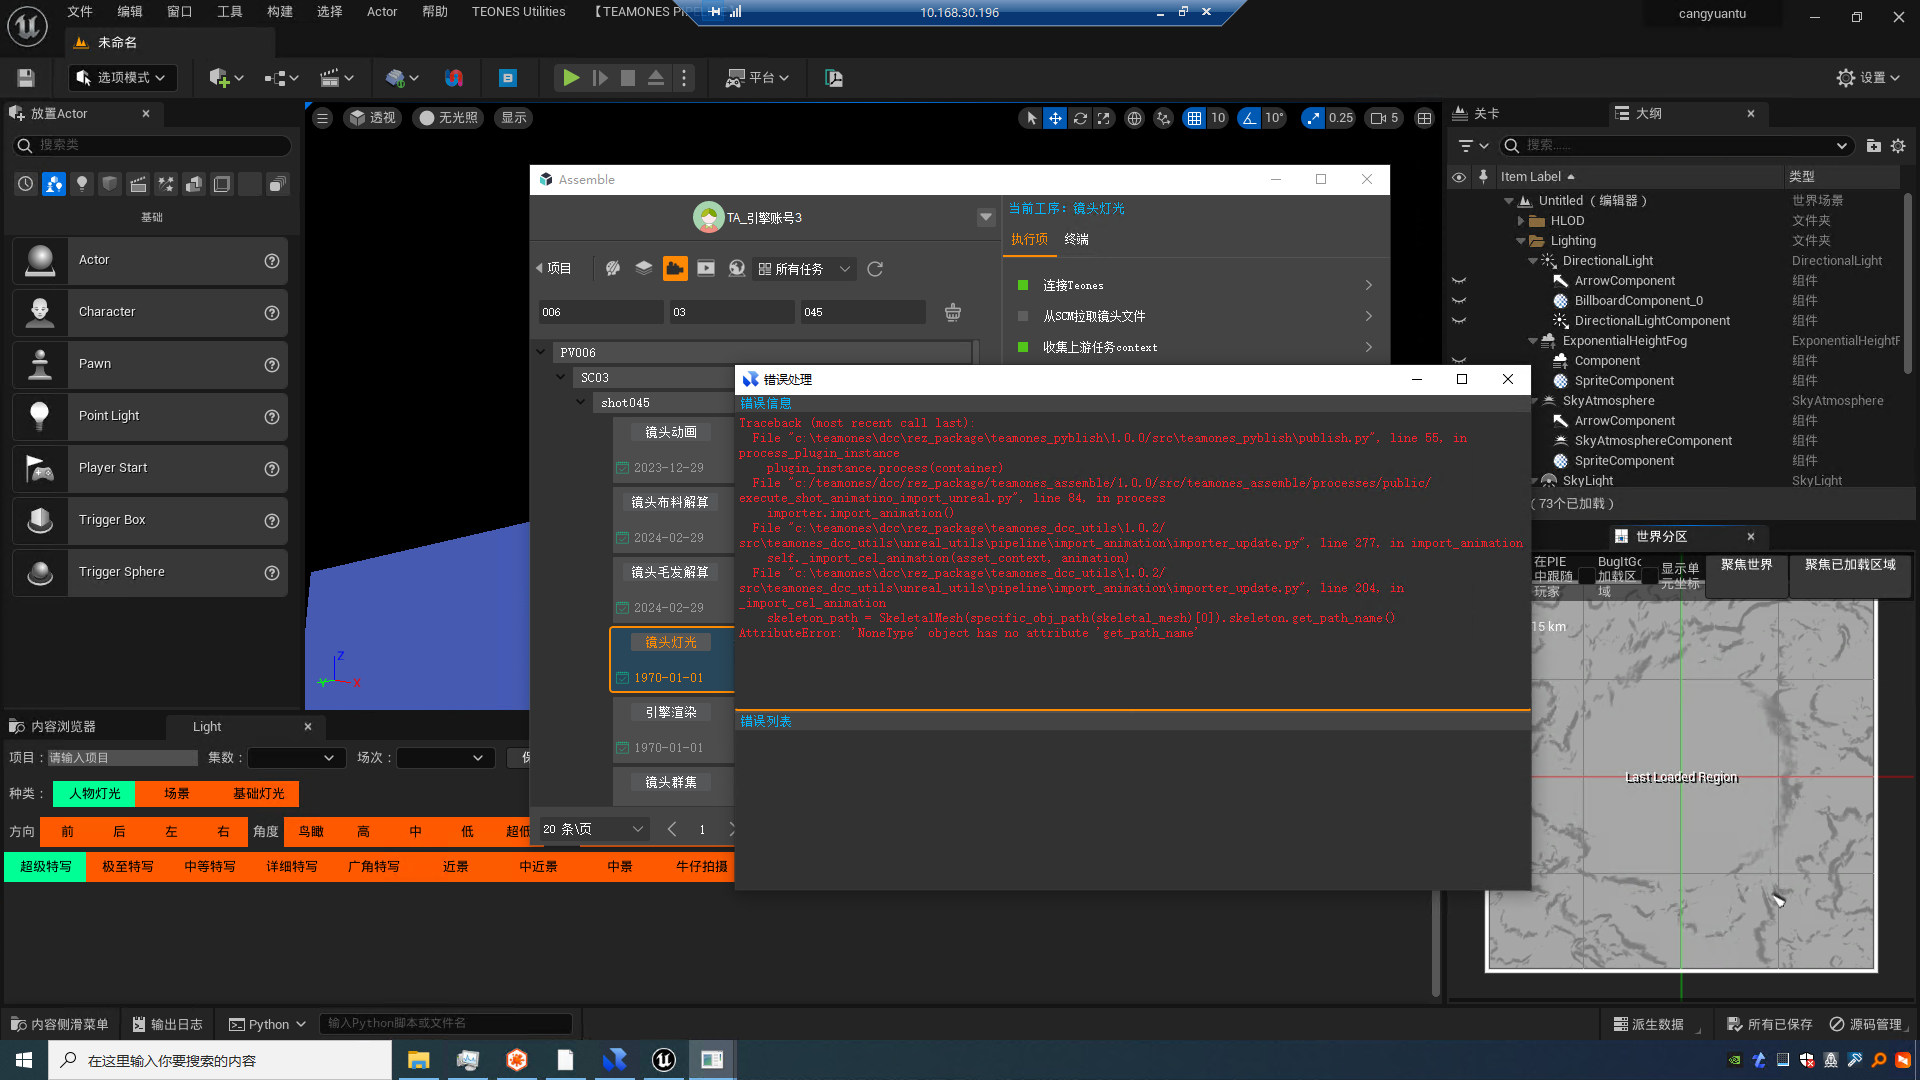The height and width of the screenshot is (1080, 1920).
Task: Open the 选项模式 dropdown
Action: point(123,78)
